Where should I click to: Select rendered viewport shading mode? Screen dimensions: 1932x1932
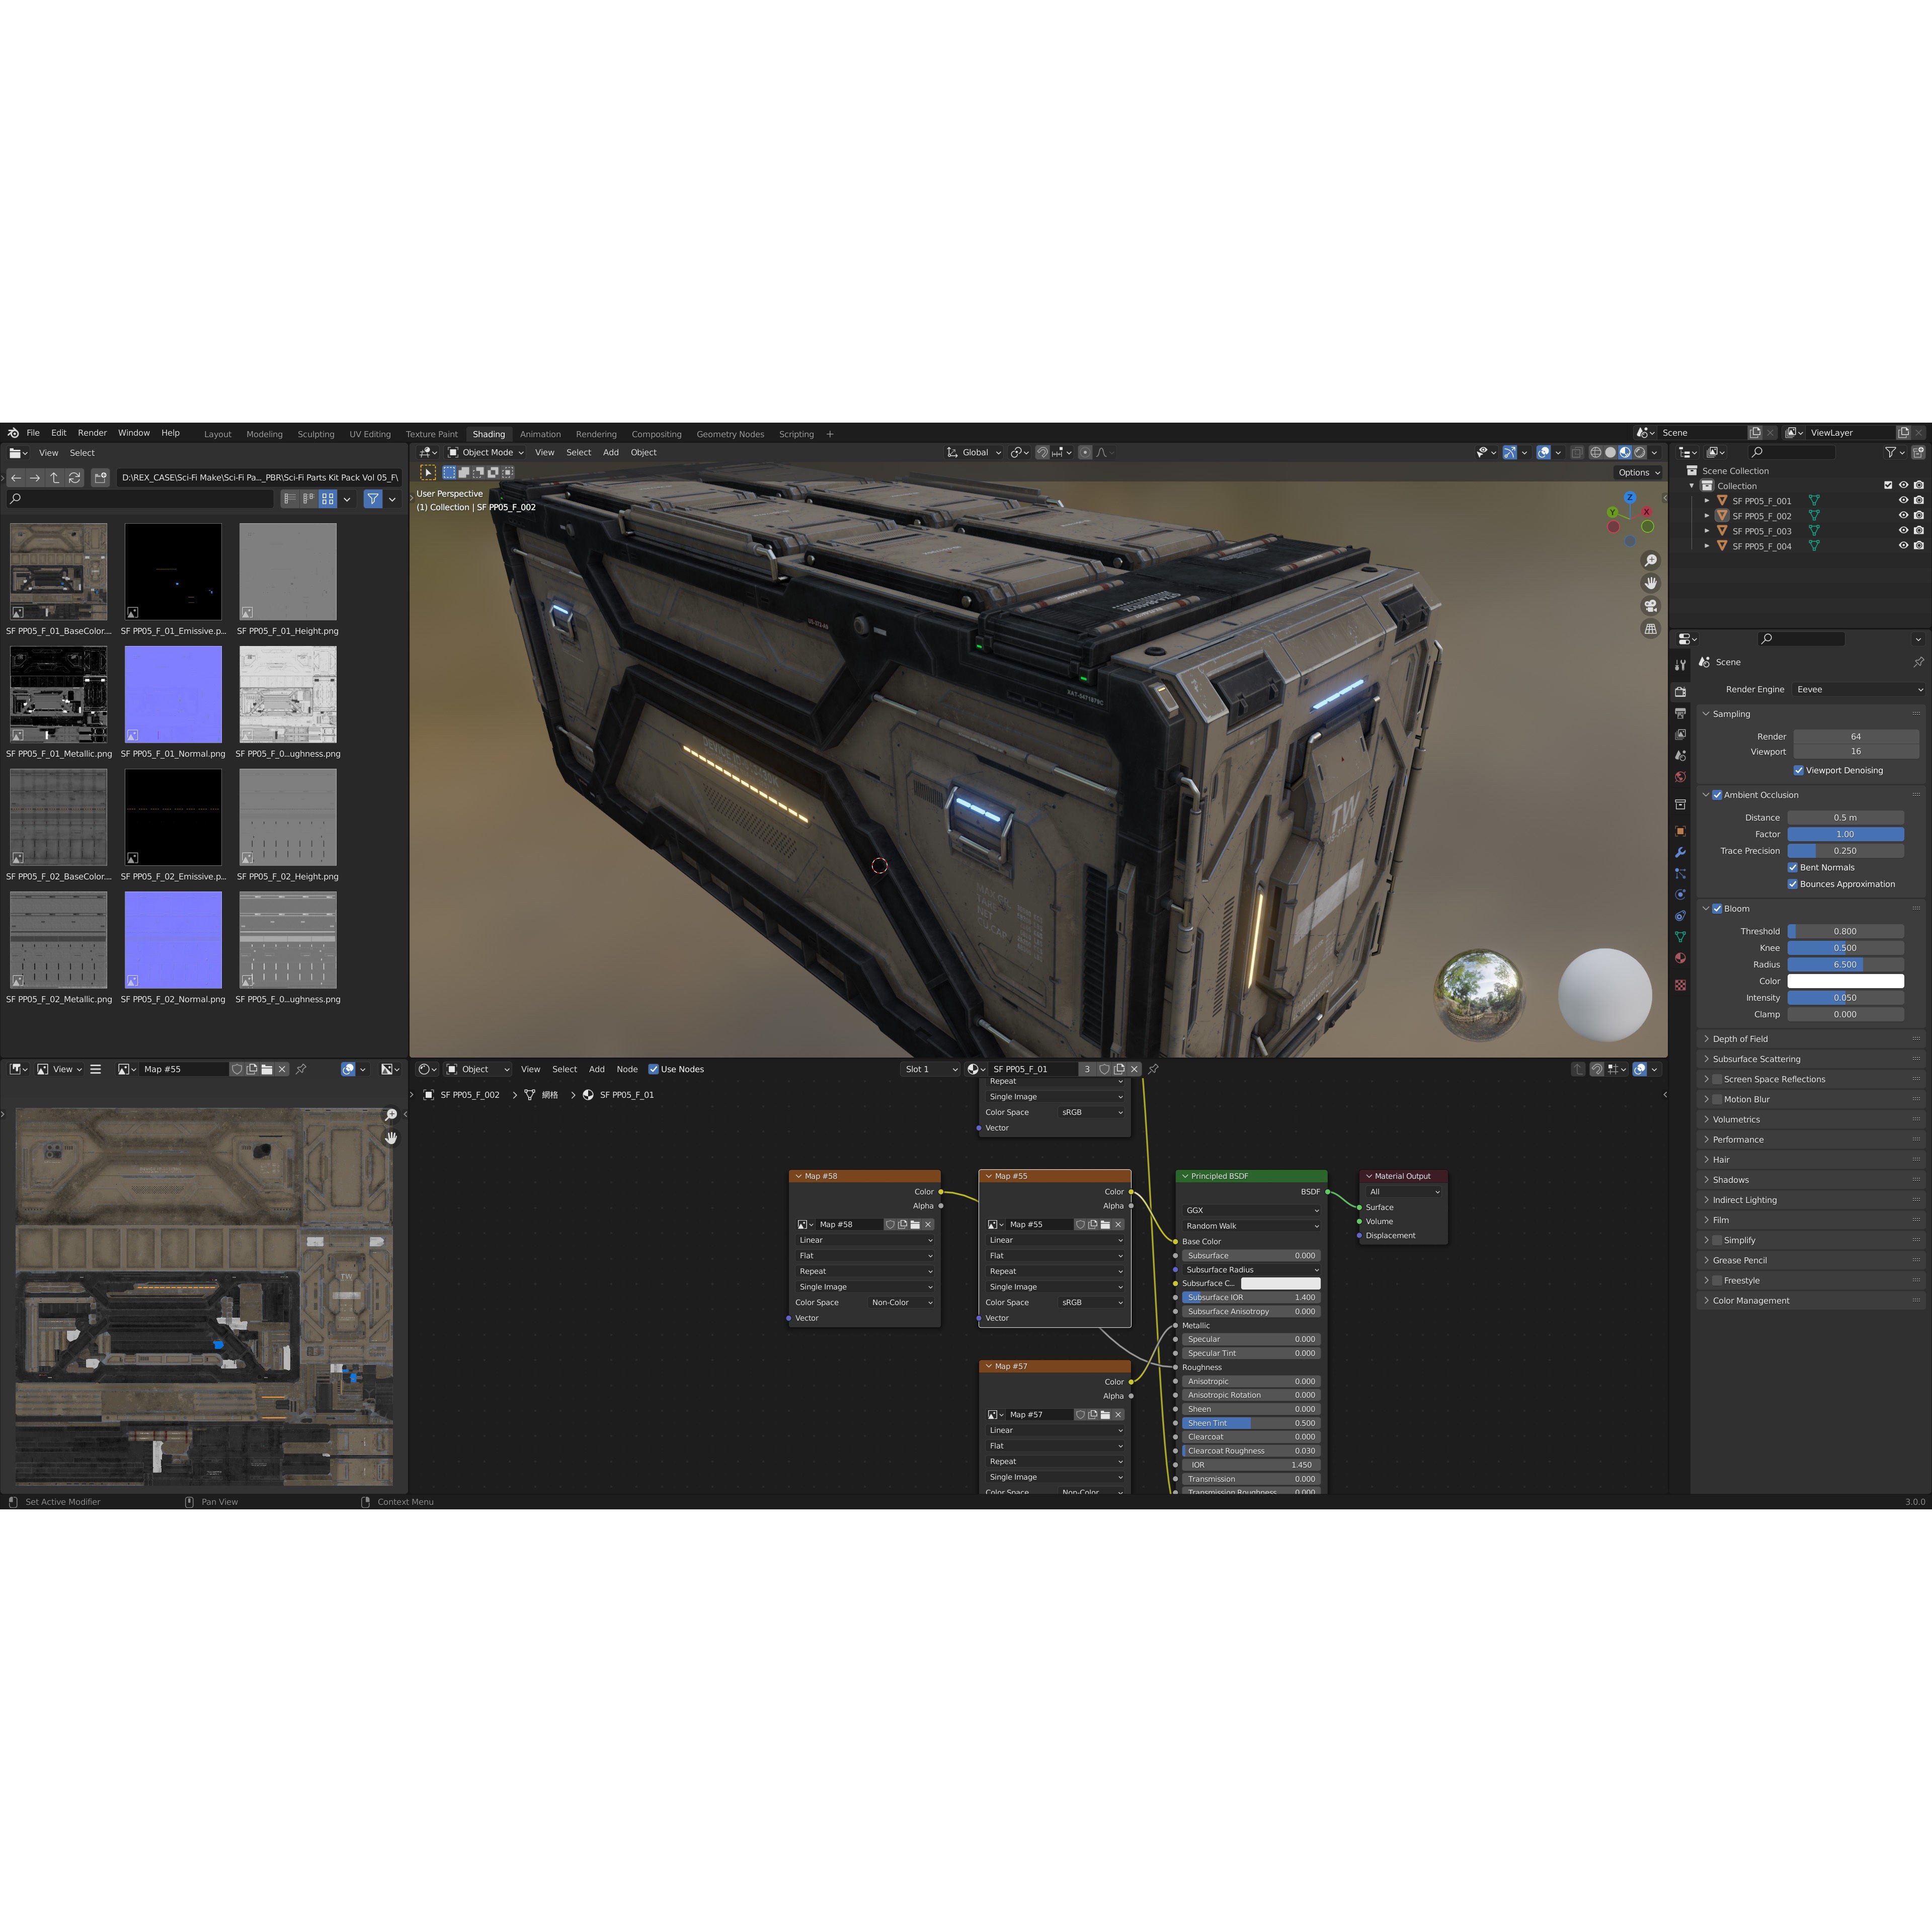1640,452
